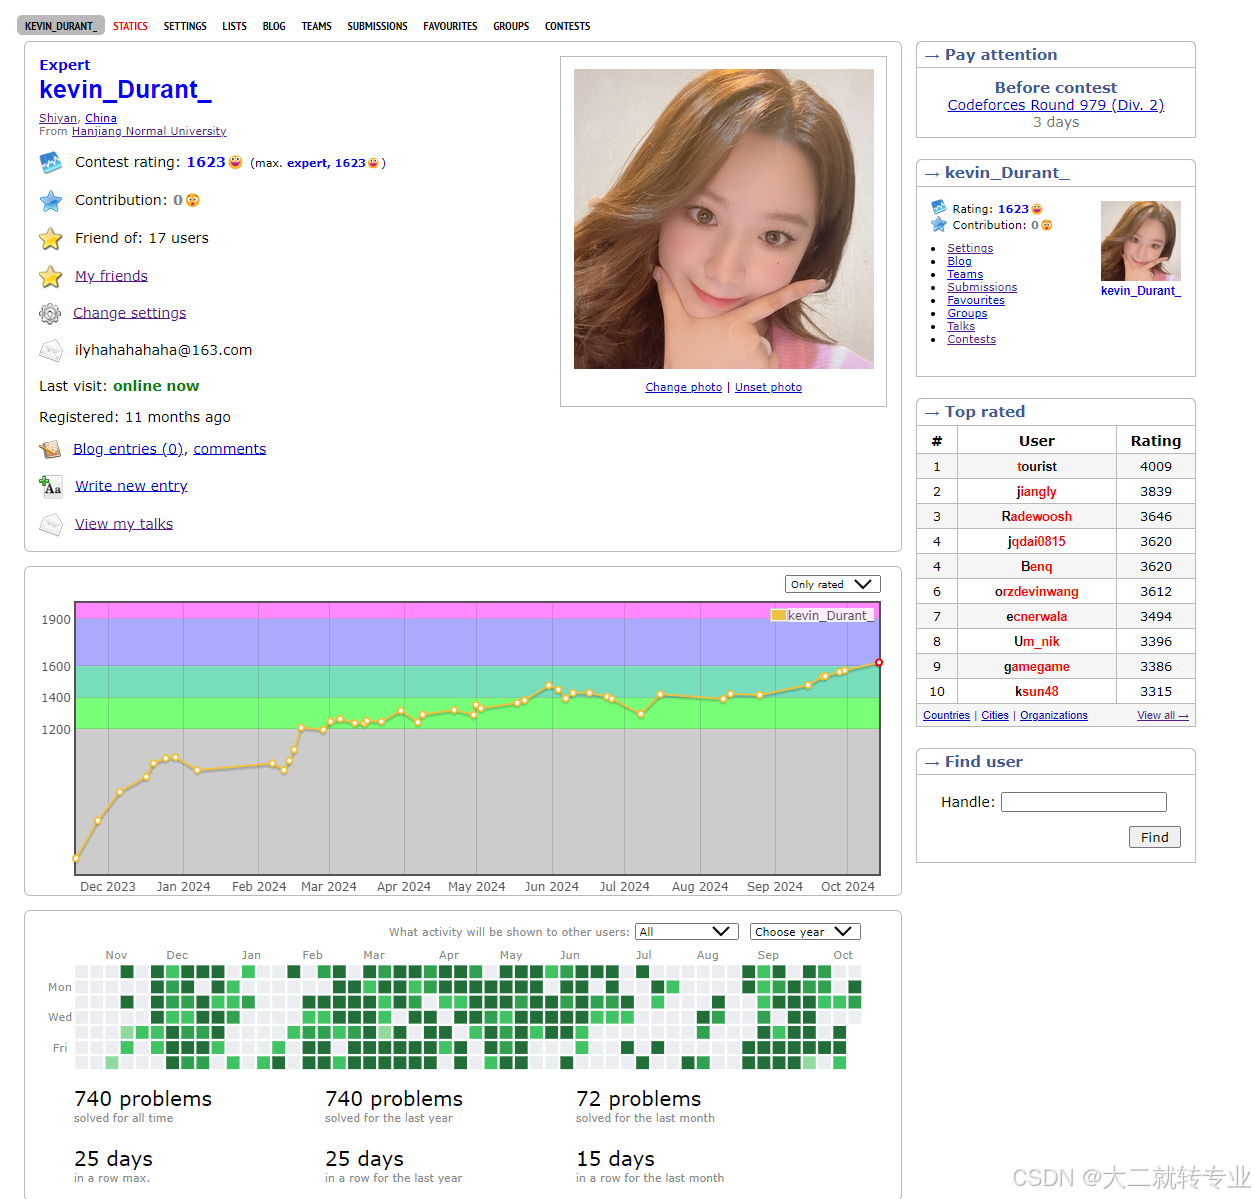1255x1199 pixels.
Task: Click the sidebar profile photo thumbnail
Action: coord(1140,241)
